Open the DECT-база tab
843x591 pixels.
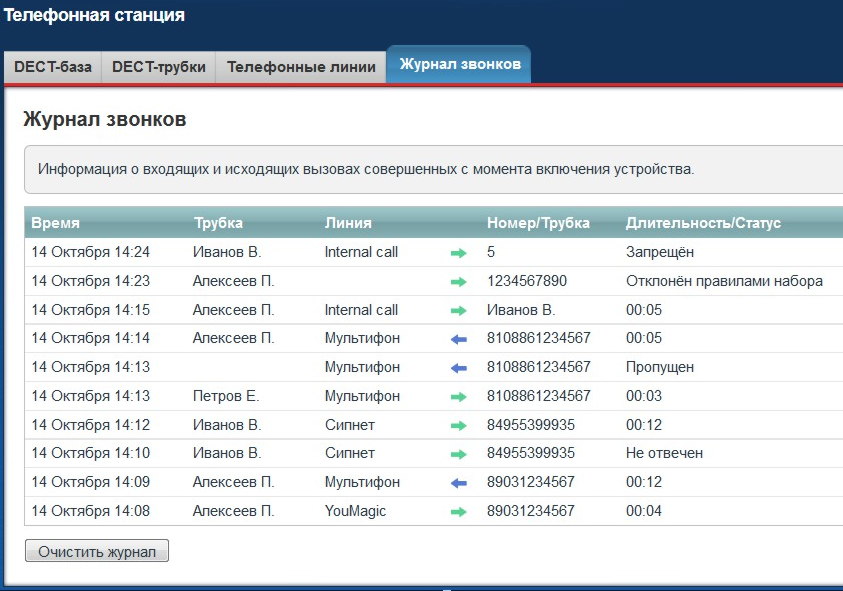(x=53, y=67)
